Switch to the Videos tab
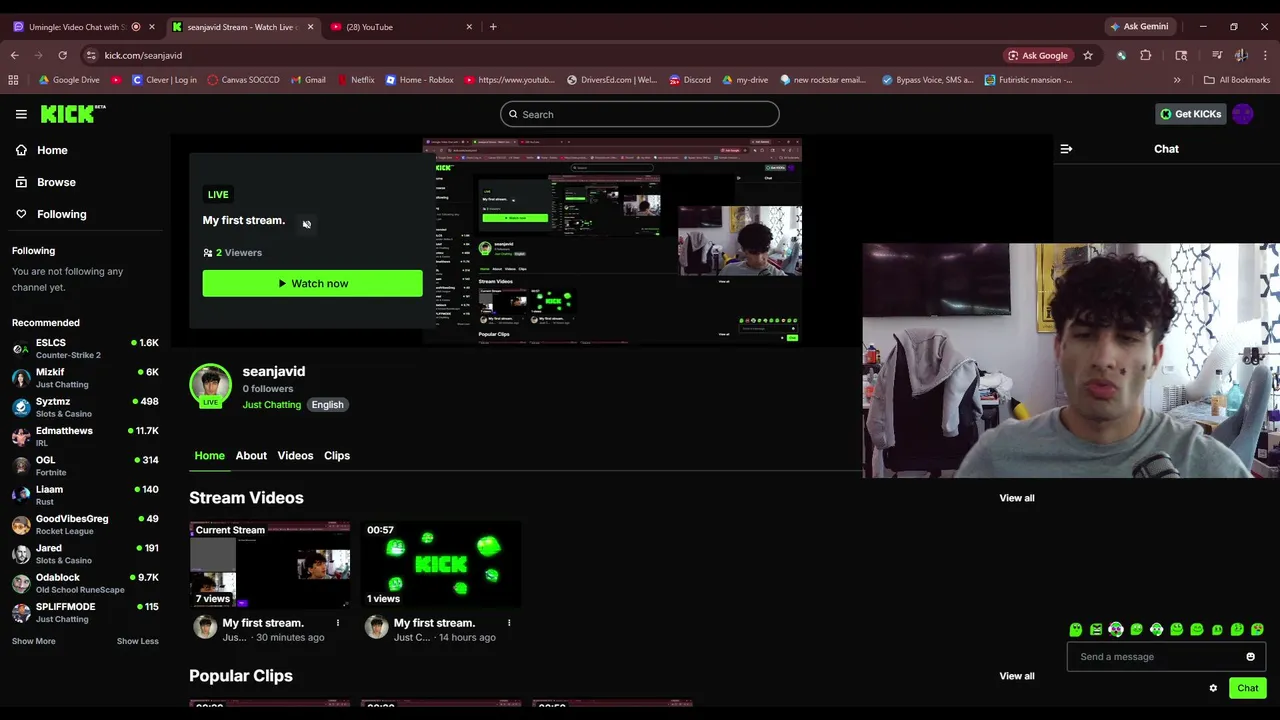The height and width of the screenshot is (720, 1280). pos(295,456)
